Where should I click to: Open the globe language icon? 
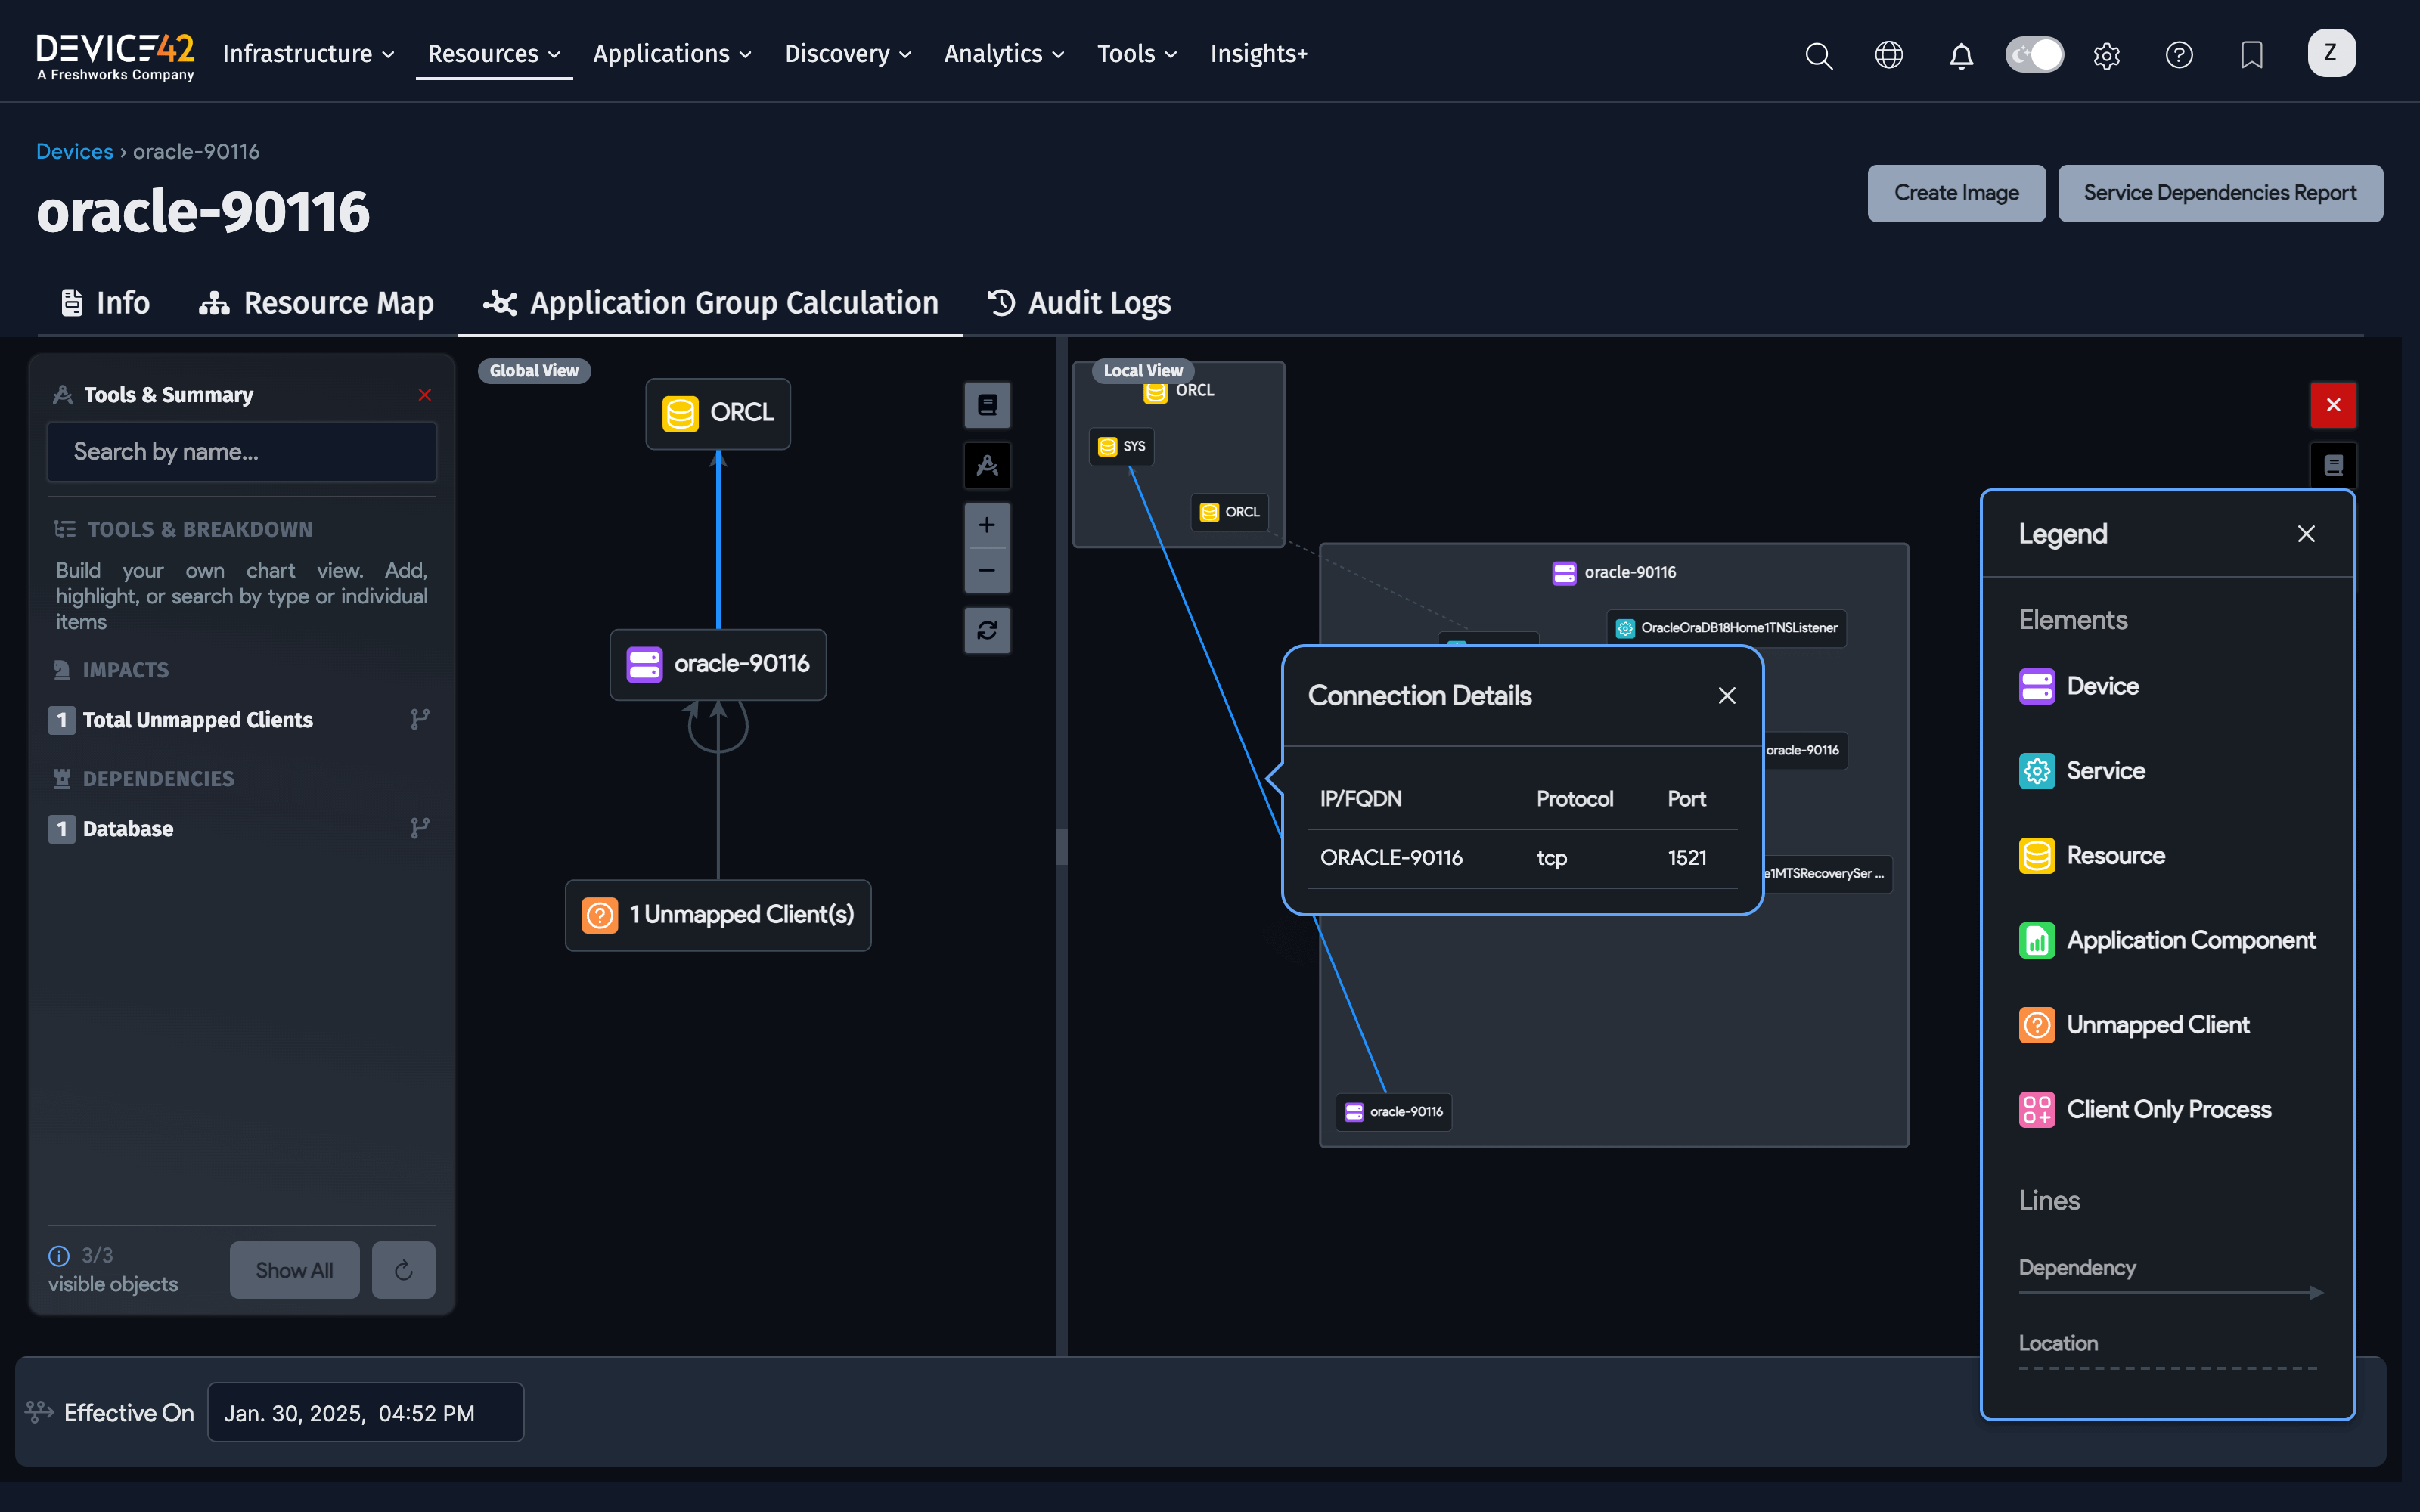coord(1888,55)
